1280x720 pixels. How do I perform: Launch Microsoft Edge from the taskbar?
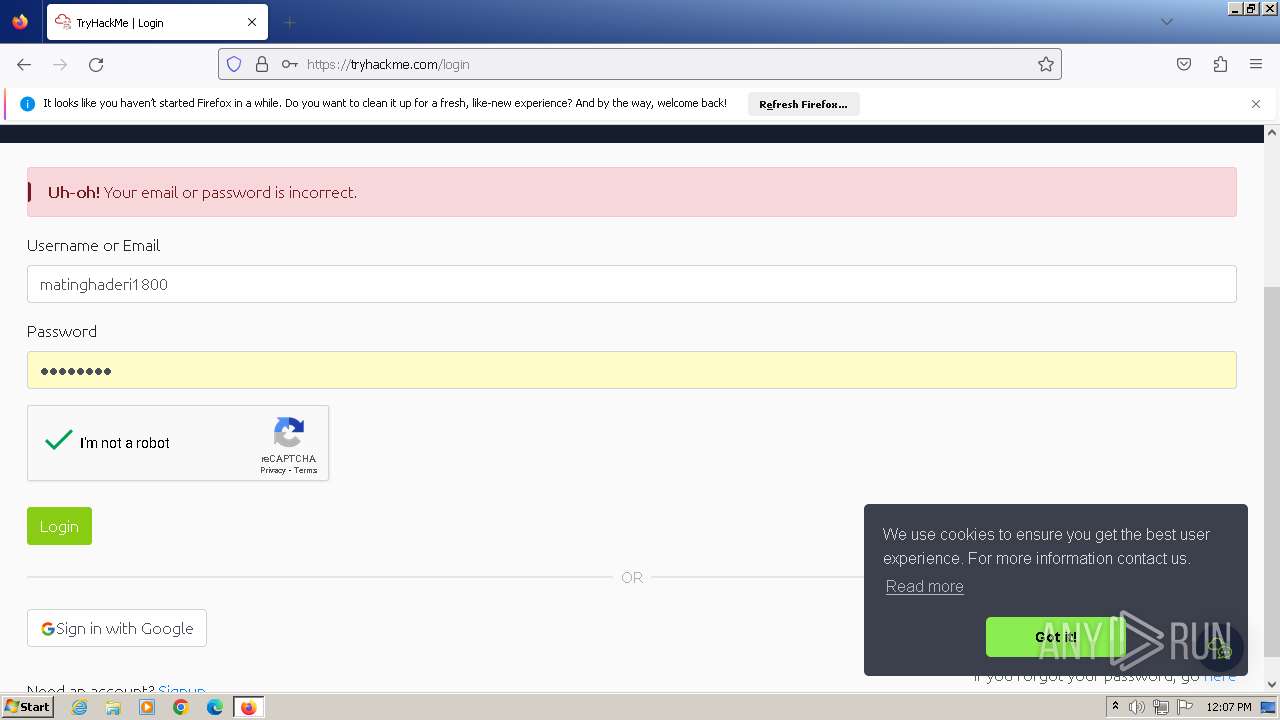[x=215, y=707]
